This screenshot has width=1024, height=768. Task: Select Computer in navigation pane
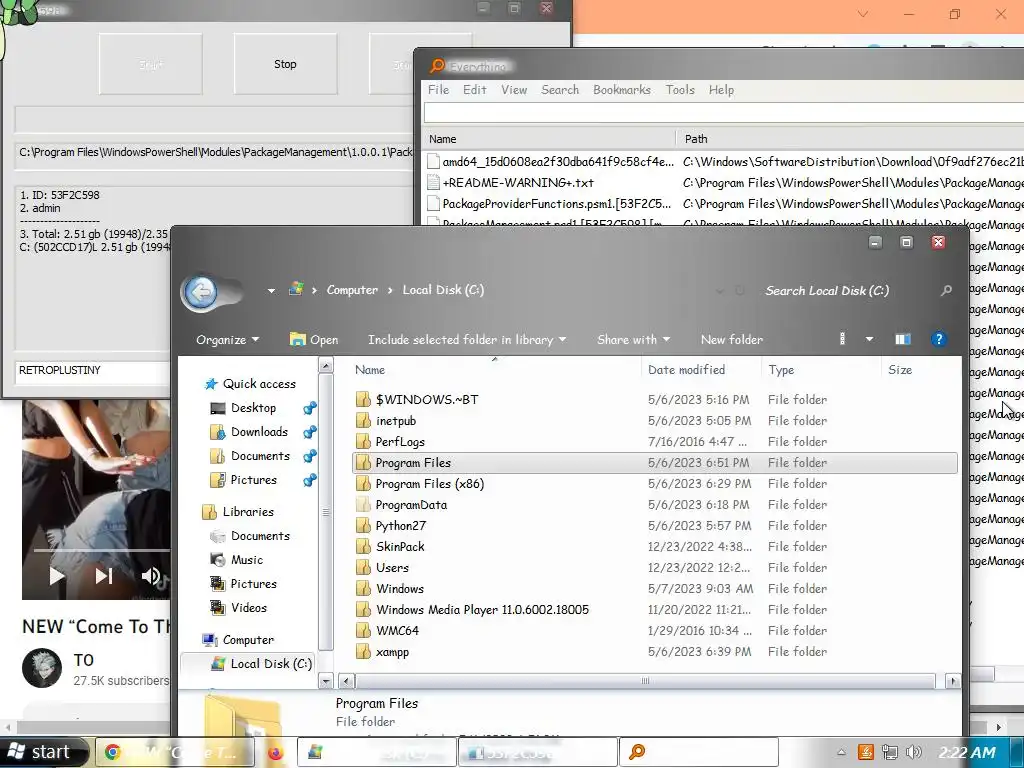point(248,640)
